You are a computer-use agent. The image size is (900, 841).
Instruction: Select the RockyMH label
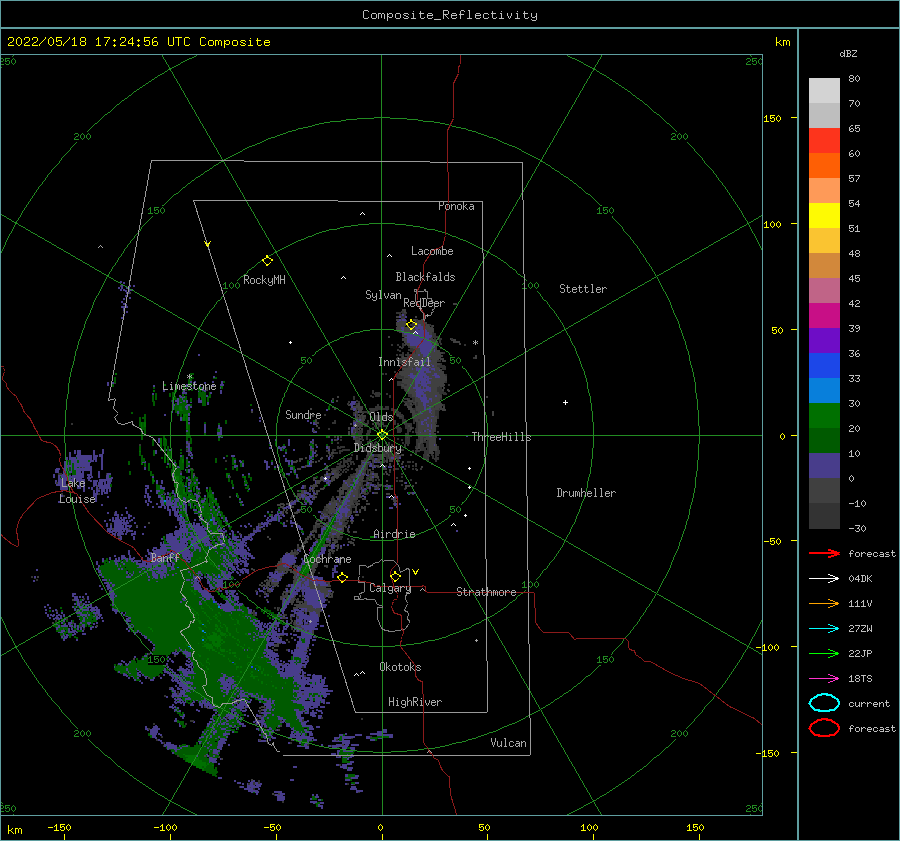[264, 280]
